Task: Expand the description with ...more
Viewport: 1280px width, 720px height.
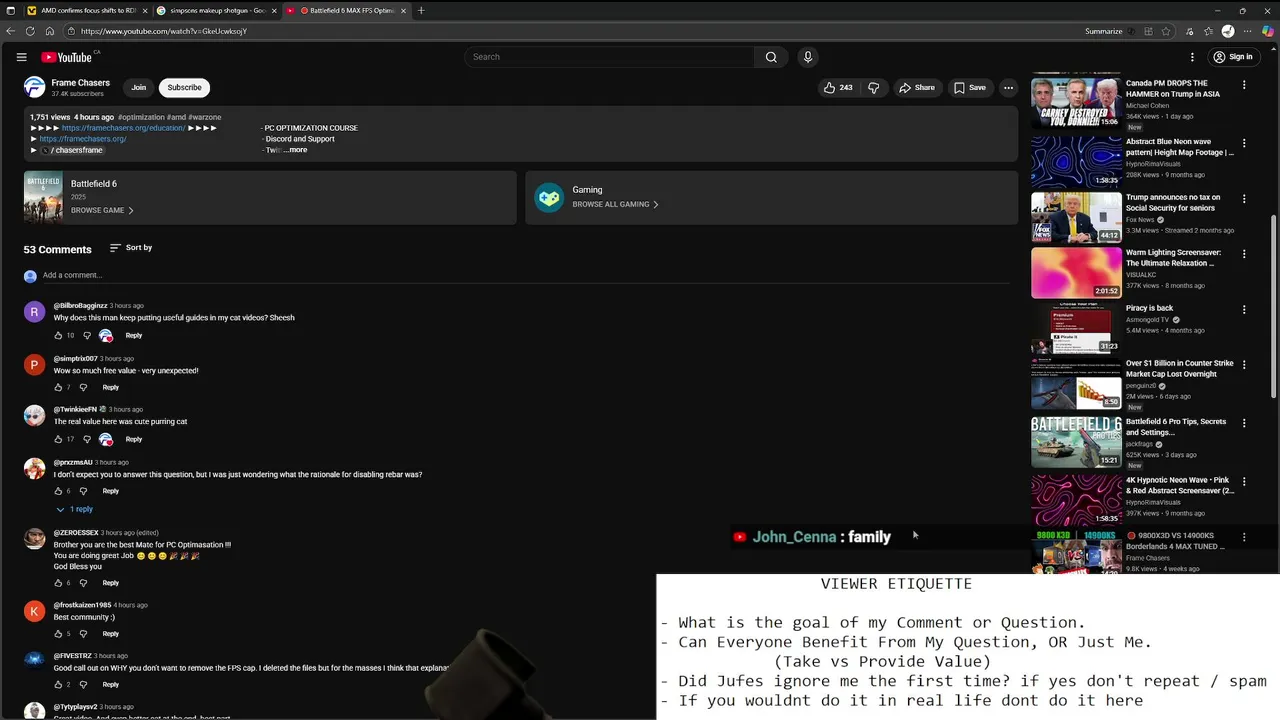Action: pyautogui.click(x=297, y=150)
